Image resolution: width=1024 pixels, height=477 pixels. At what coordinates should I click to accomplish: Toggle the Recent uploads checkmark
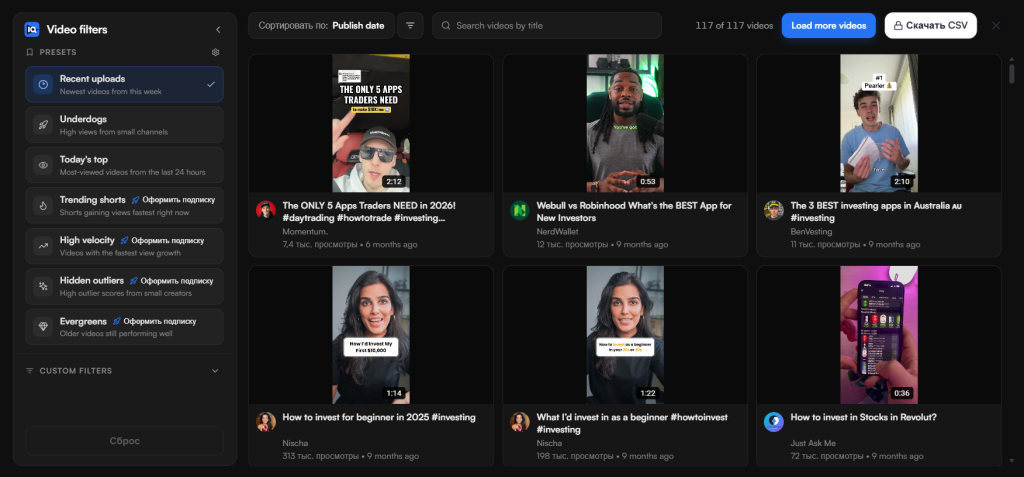(x=210, y=84)
